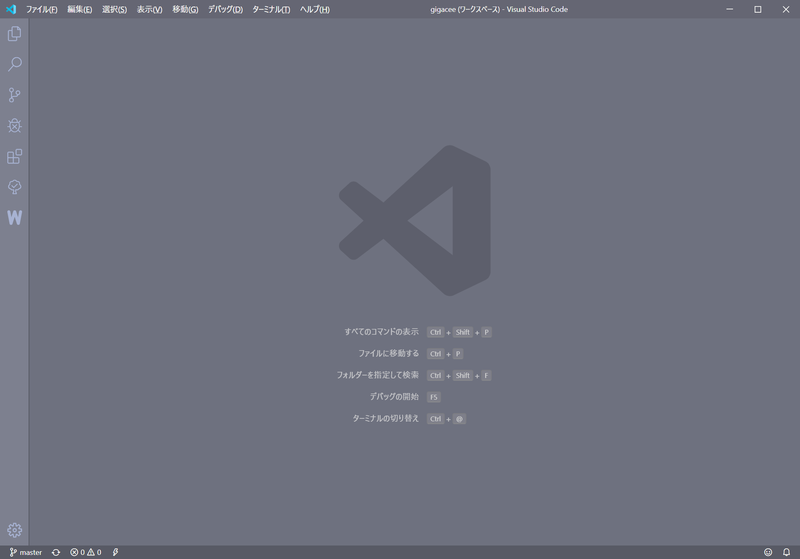Open the 編集(E) menu
Viewport: 800px width, 559px height.
80,9
